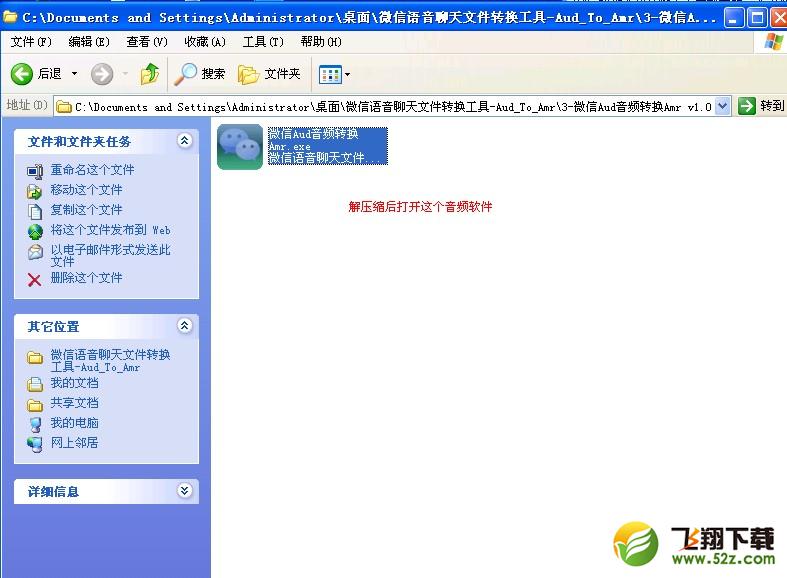Click the 共享文档 folder icon
787x578 pixels.
pos(35,404)
